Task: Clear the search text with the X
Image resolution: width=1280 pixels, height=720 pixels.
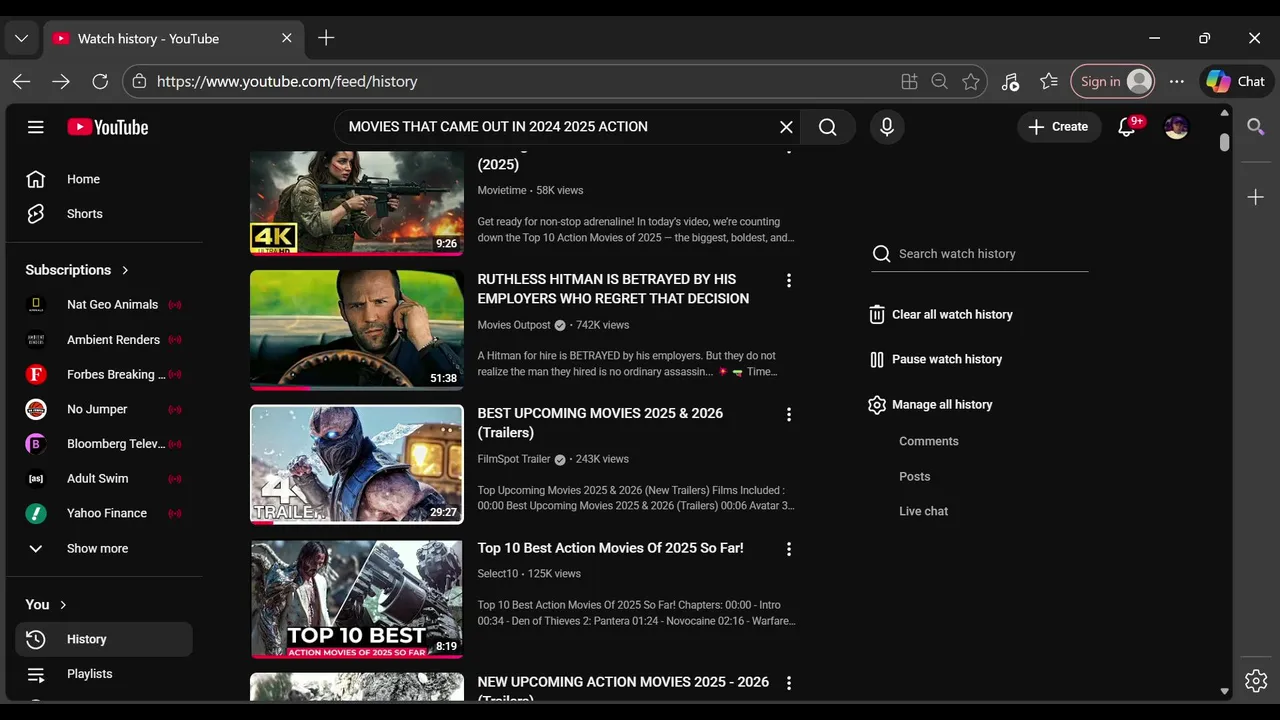Action: click(786, 127)
